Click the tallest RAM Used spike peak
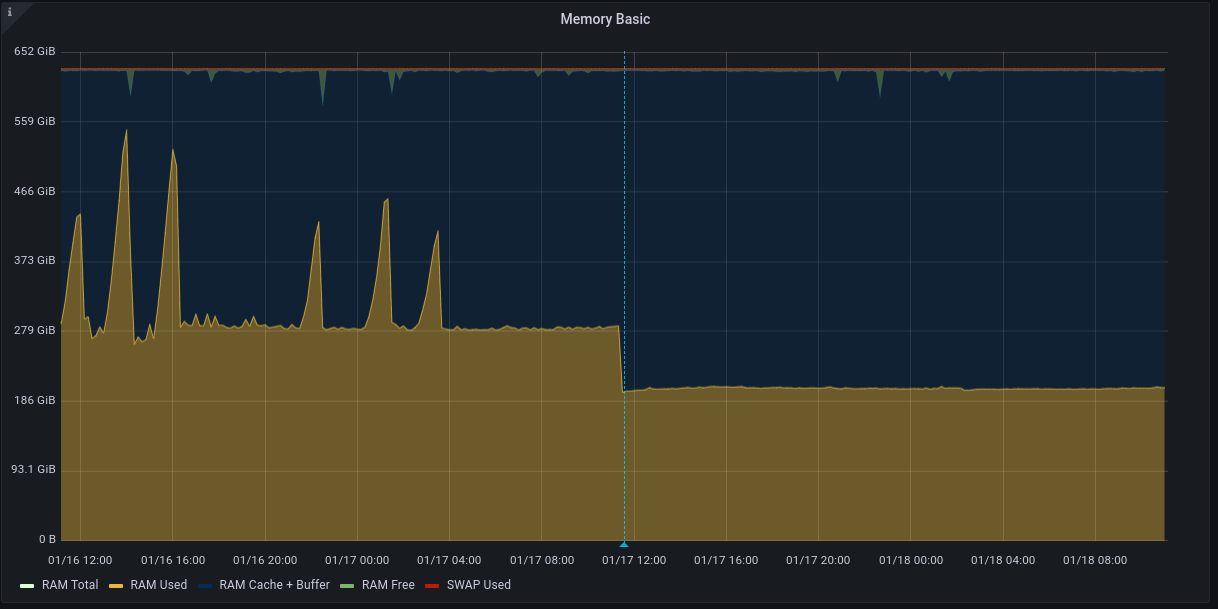 pyautogui.click(x=126, y=130)
